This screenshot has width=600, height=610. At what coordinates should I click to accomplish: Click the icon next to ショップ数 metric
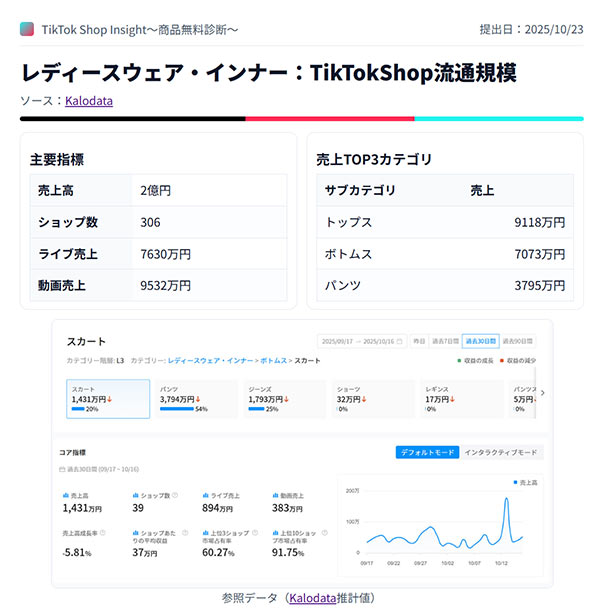[x=136, y=495]
